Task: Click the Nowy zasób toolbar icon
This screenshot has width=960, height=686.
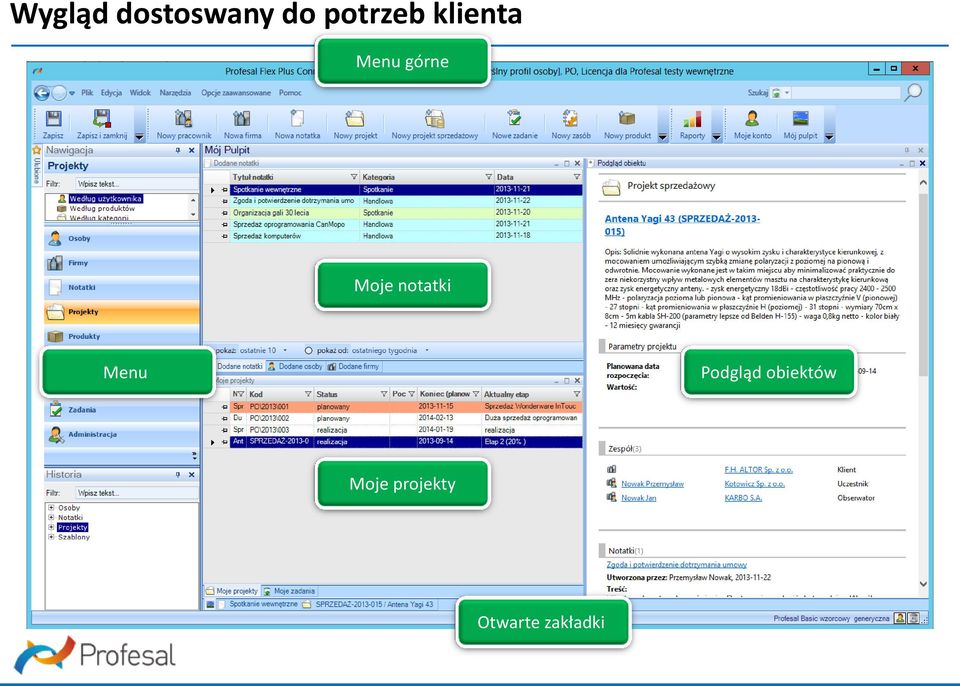Action: [x=571, y=119]
